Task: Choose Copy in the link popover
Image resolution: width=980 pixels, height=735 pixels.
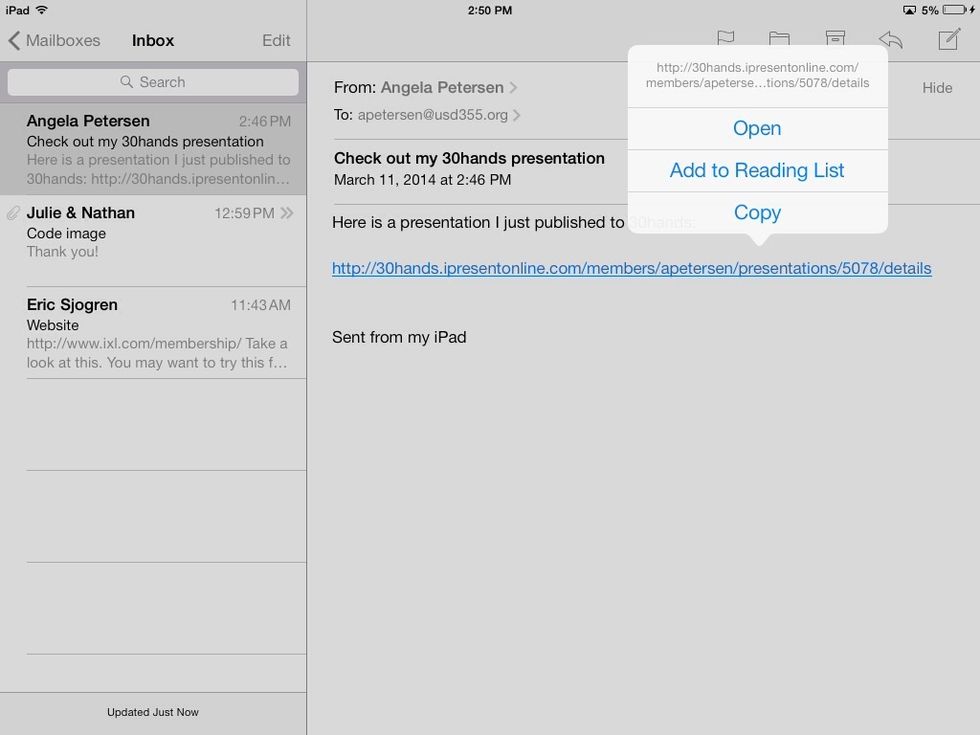Action: (758, 212)
